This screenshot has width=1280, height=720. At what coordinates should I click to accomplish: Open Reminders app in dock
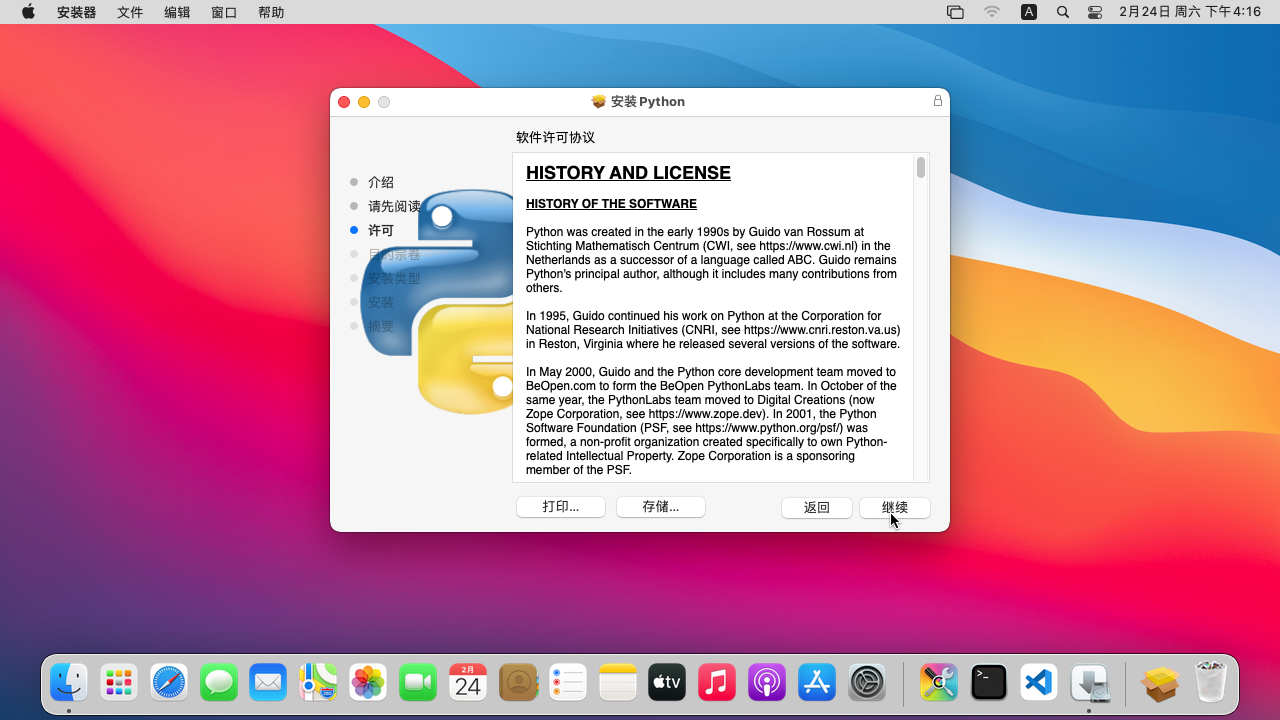click(568, 683)
